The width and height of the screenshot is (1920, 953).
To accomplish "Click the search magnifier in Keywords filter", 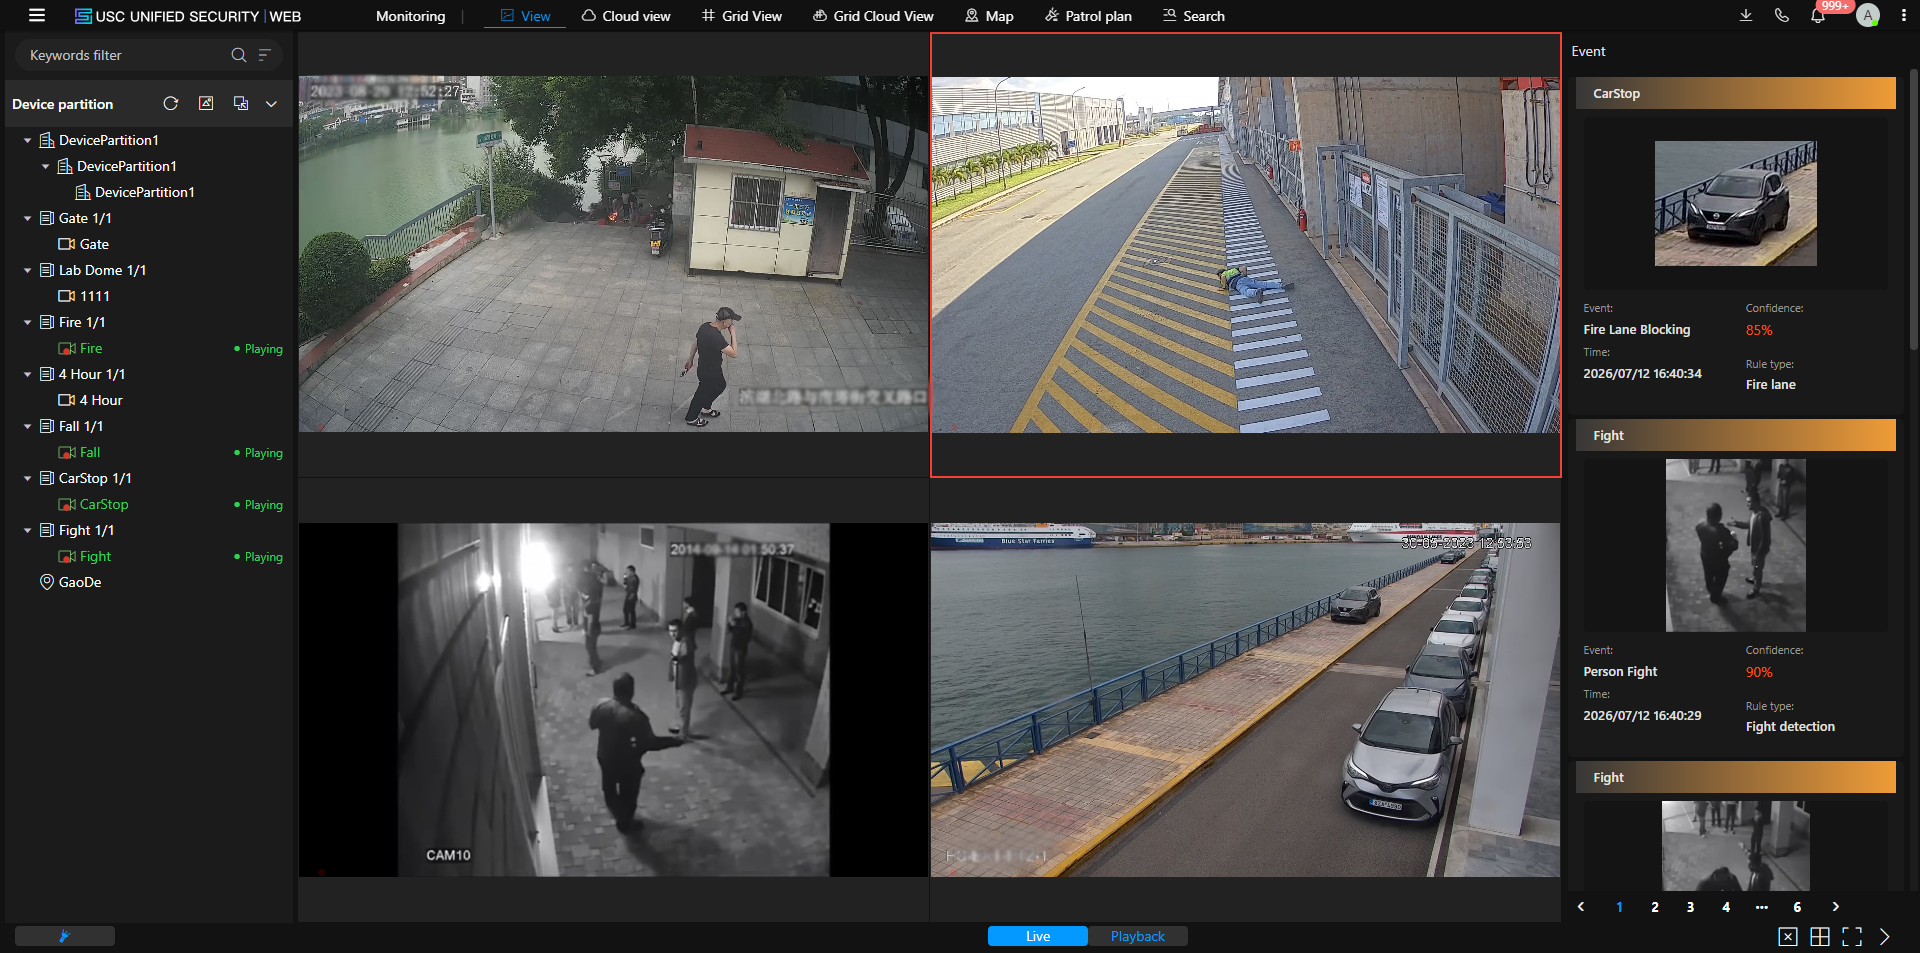I will point(238,55).
